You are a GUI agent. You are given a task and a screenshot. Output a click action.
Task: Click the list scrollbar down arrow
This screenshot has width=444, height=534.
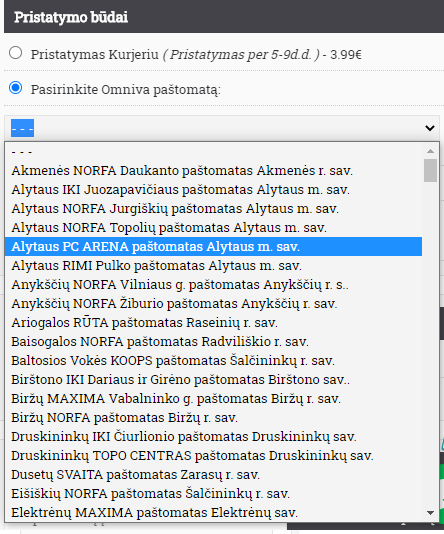430,513
